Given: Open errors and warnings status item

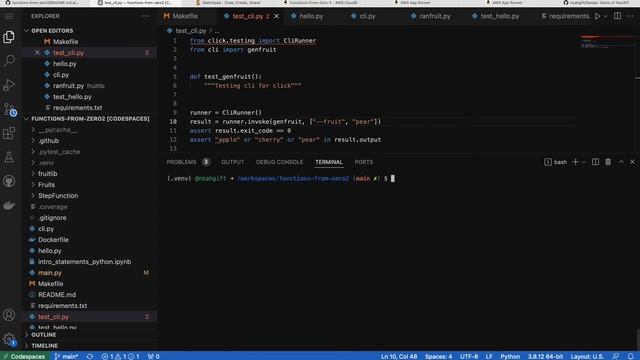Looking at the screenshot, I should [x=120, y=356].
